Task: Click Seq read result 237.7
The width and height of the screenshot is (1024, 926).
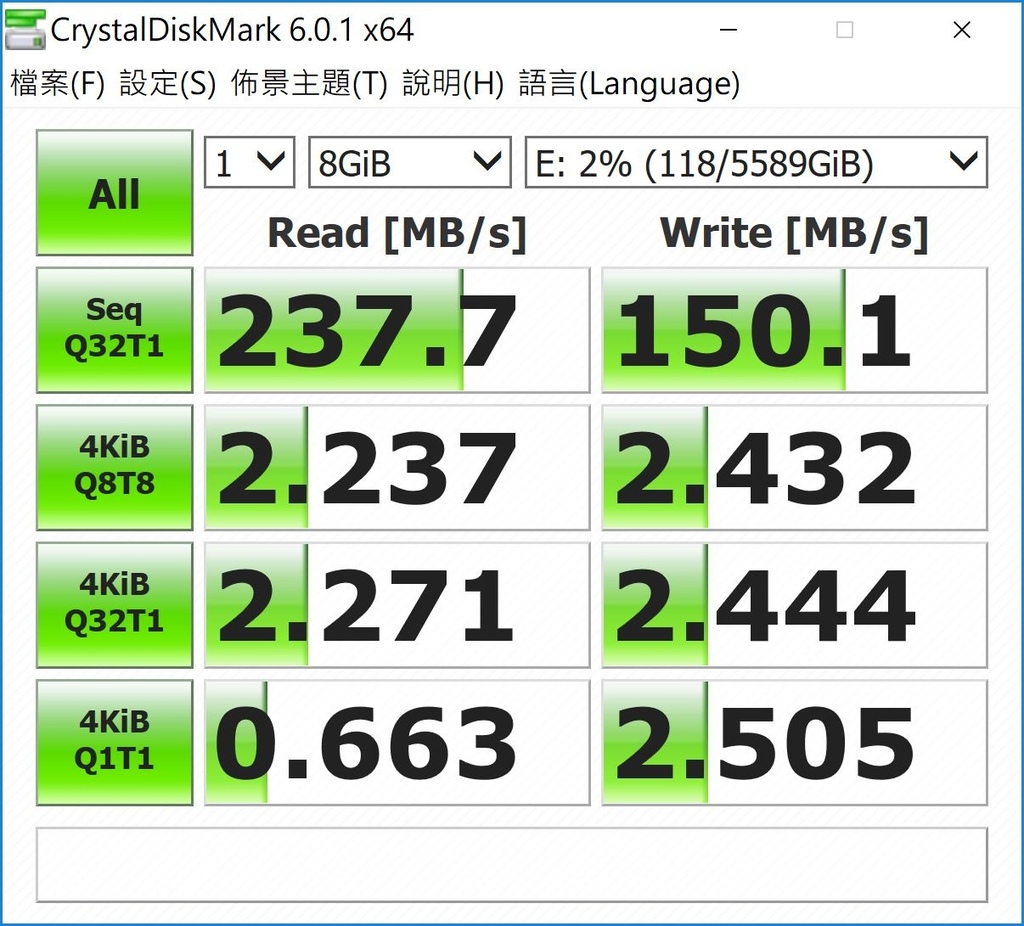Action: 397,330
